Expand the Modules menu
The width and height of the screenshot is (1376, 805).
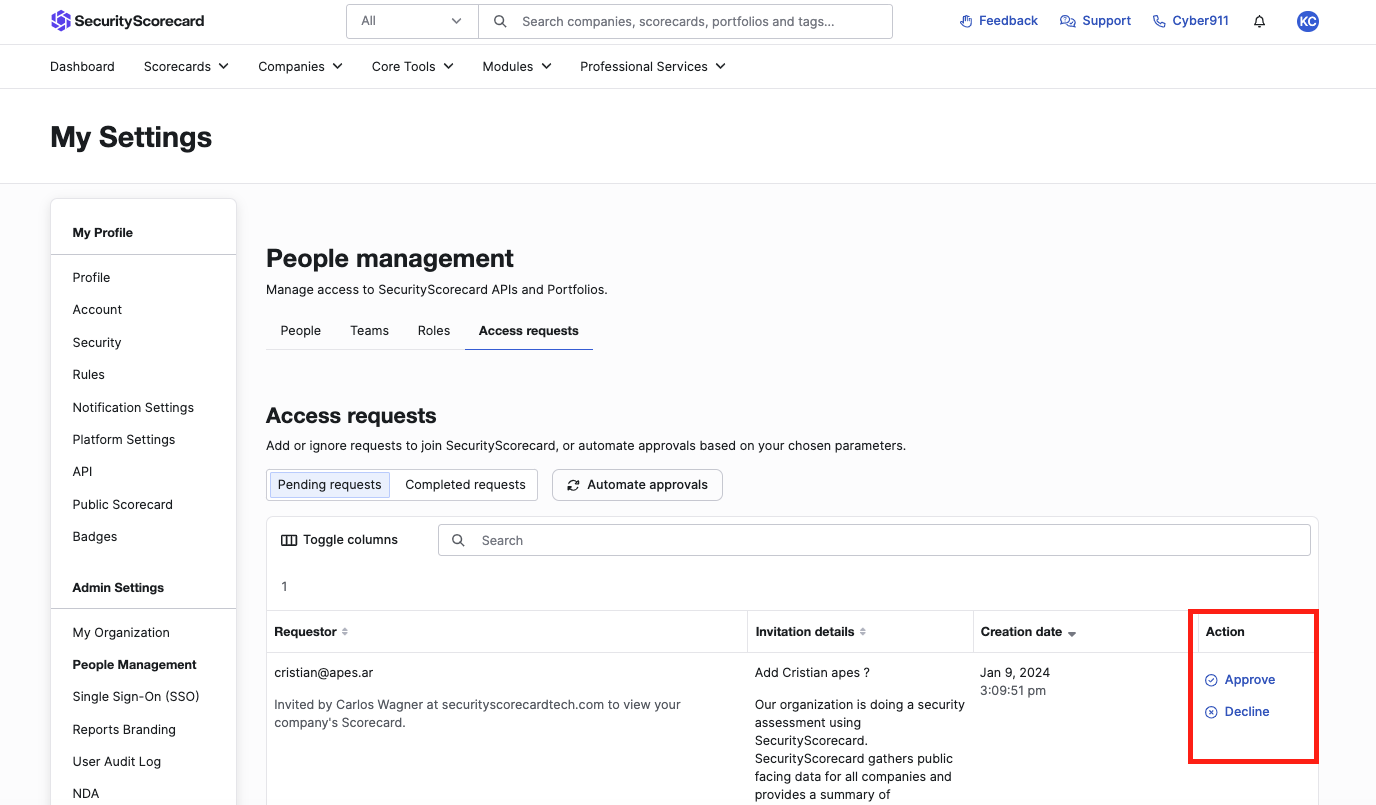[517, 66]
